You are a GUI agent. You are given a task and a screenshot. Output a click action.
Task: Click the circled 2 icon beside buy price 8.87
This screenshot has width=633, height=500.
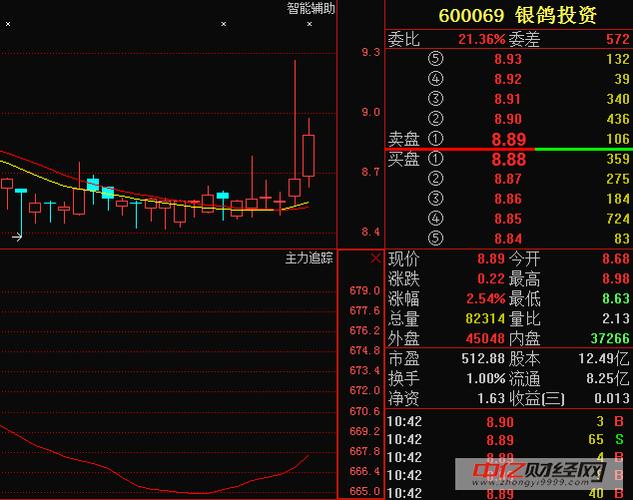(x=435, y=178)
